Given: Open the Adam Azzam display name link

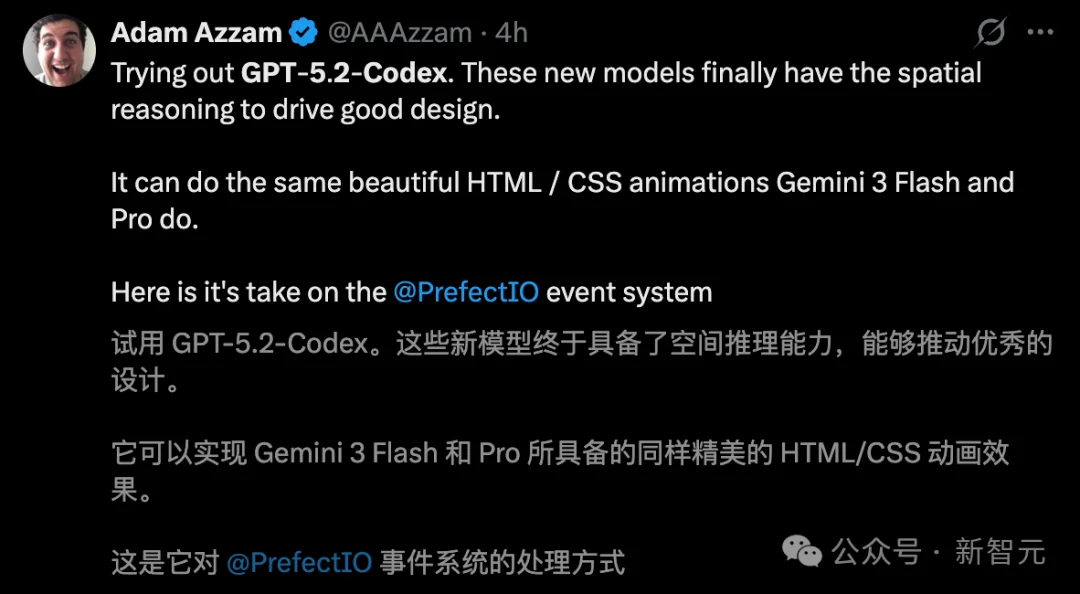Looking at the screenshot, I should (196, 32).
